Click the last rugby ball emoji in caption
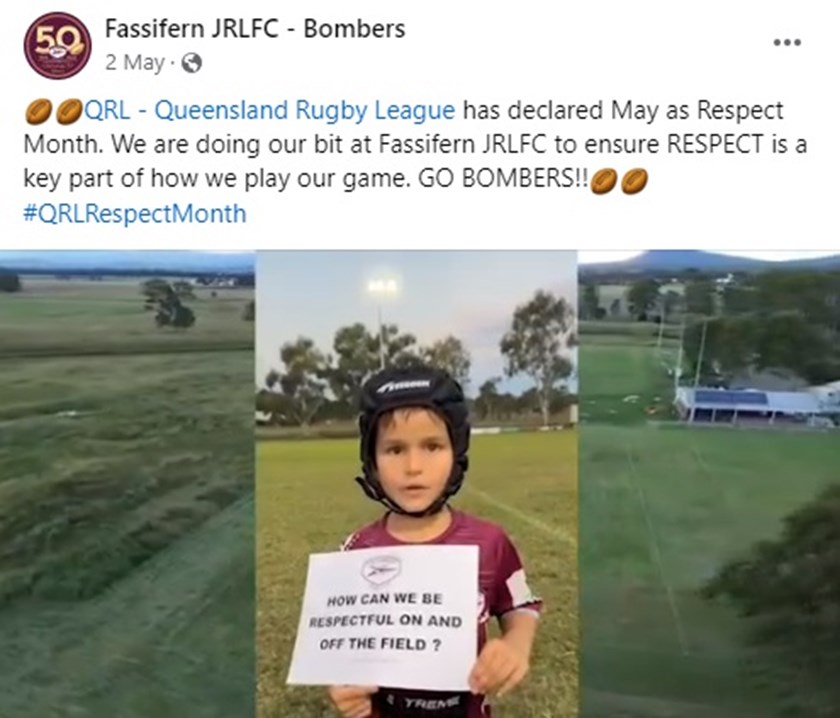The image size is (840, 718). (634, 181)
